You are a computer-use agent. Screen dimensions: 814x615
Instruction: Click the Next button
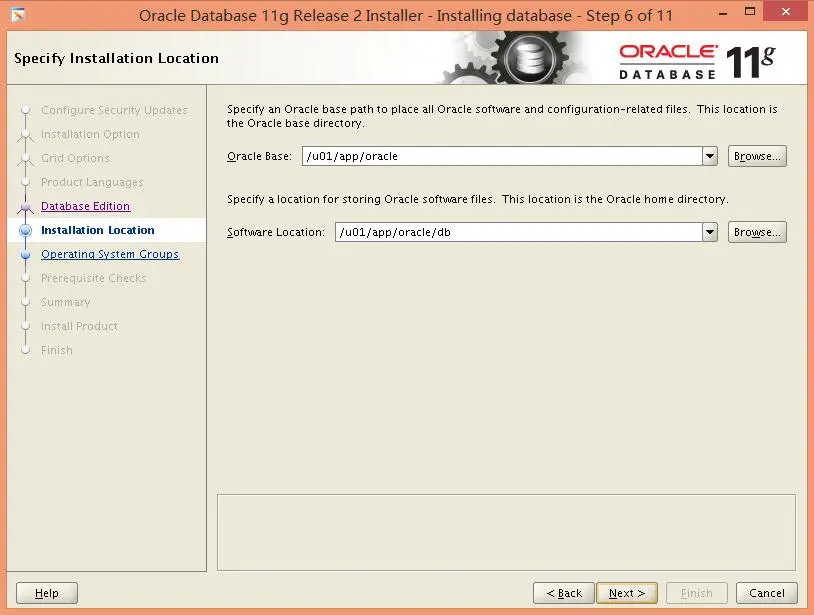pos(627,593)
